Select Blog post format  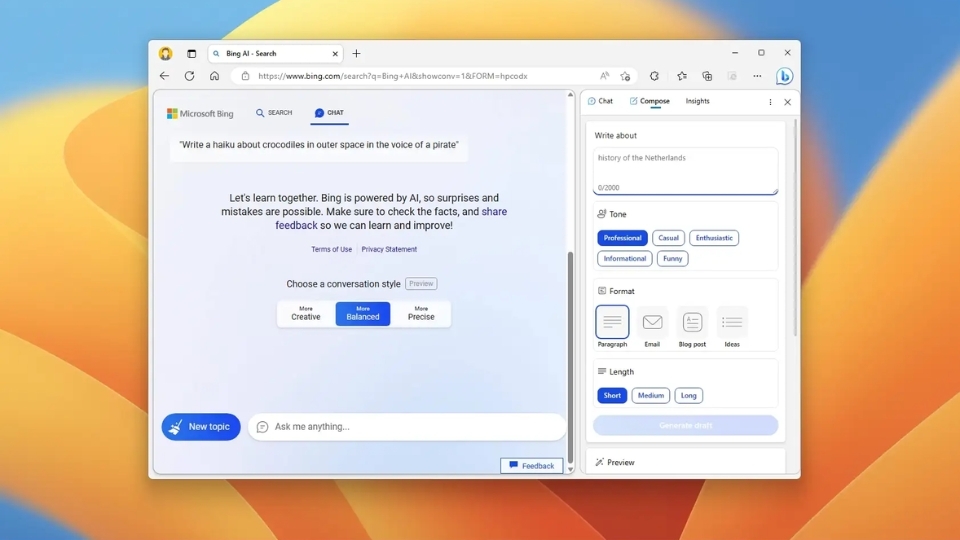click(692, 326)
